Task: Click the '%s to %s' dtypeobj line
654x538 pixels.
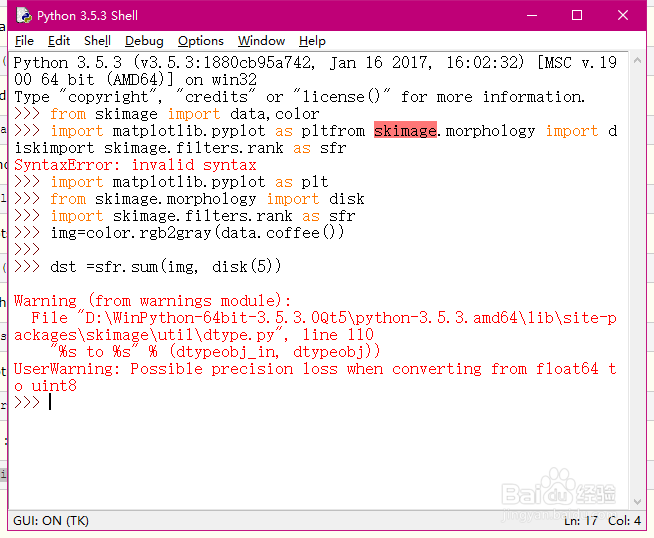Action: click(216, 352)
